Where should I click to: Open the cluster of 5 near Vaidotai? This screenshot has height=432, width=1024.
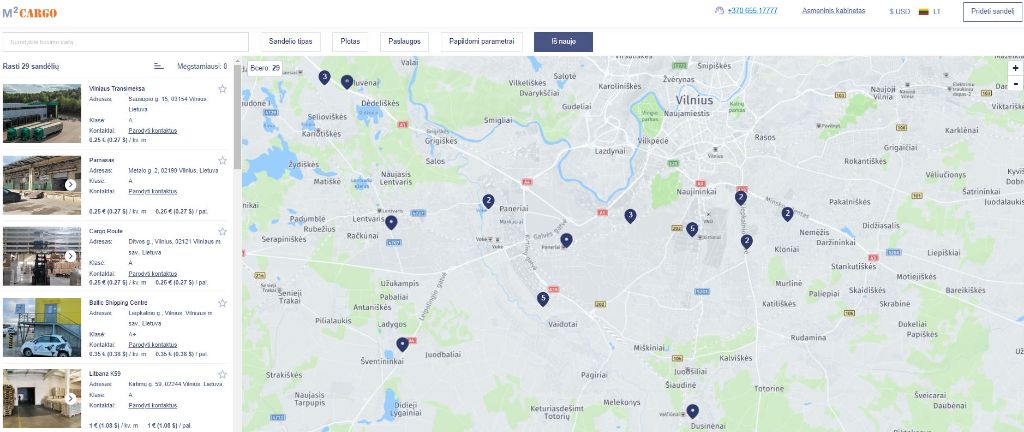pos(542,299)
